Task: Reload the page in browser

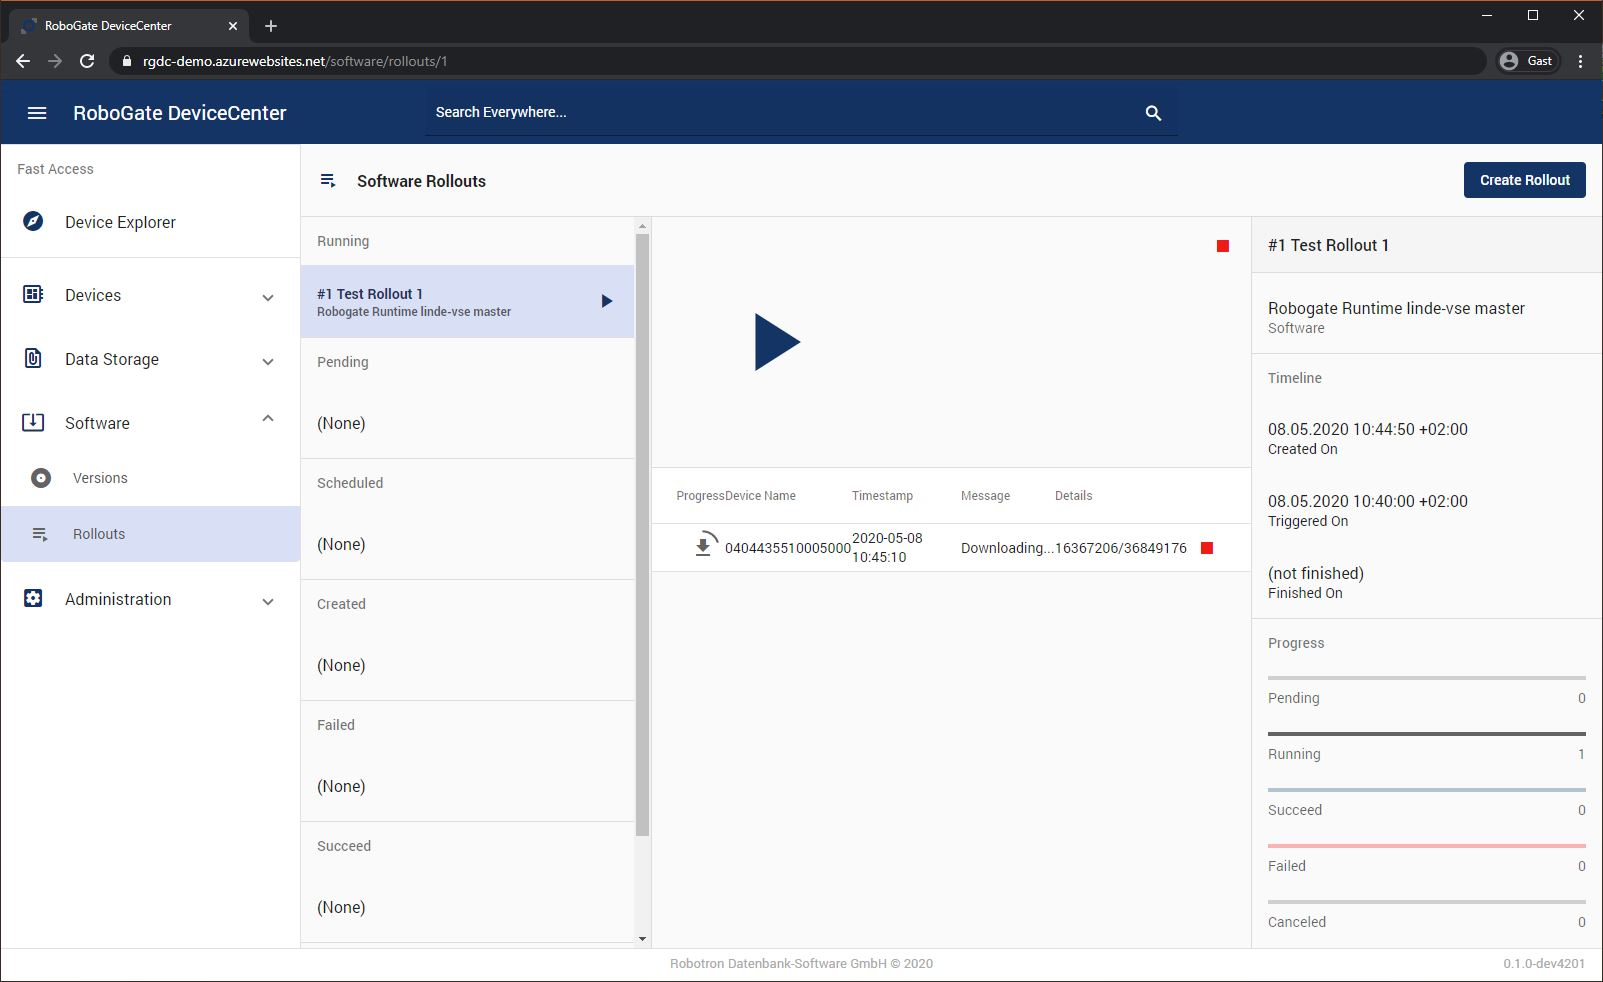Action: 87,61
